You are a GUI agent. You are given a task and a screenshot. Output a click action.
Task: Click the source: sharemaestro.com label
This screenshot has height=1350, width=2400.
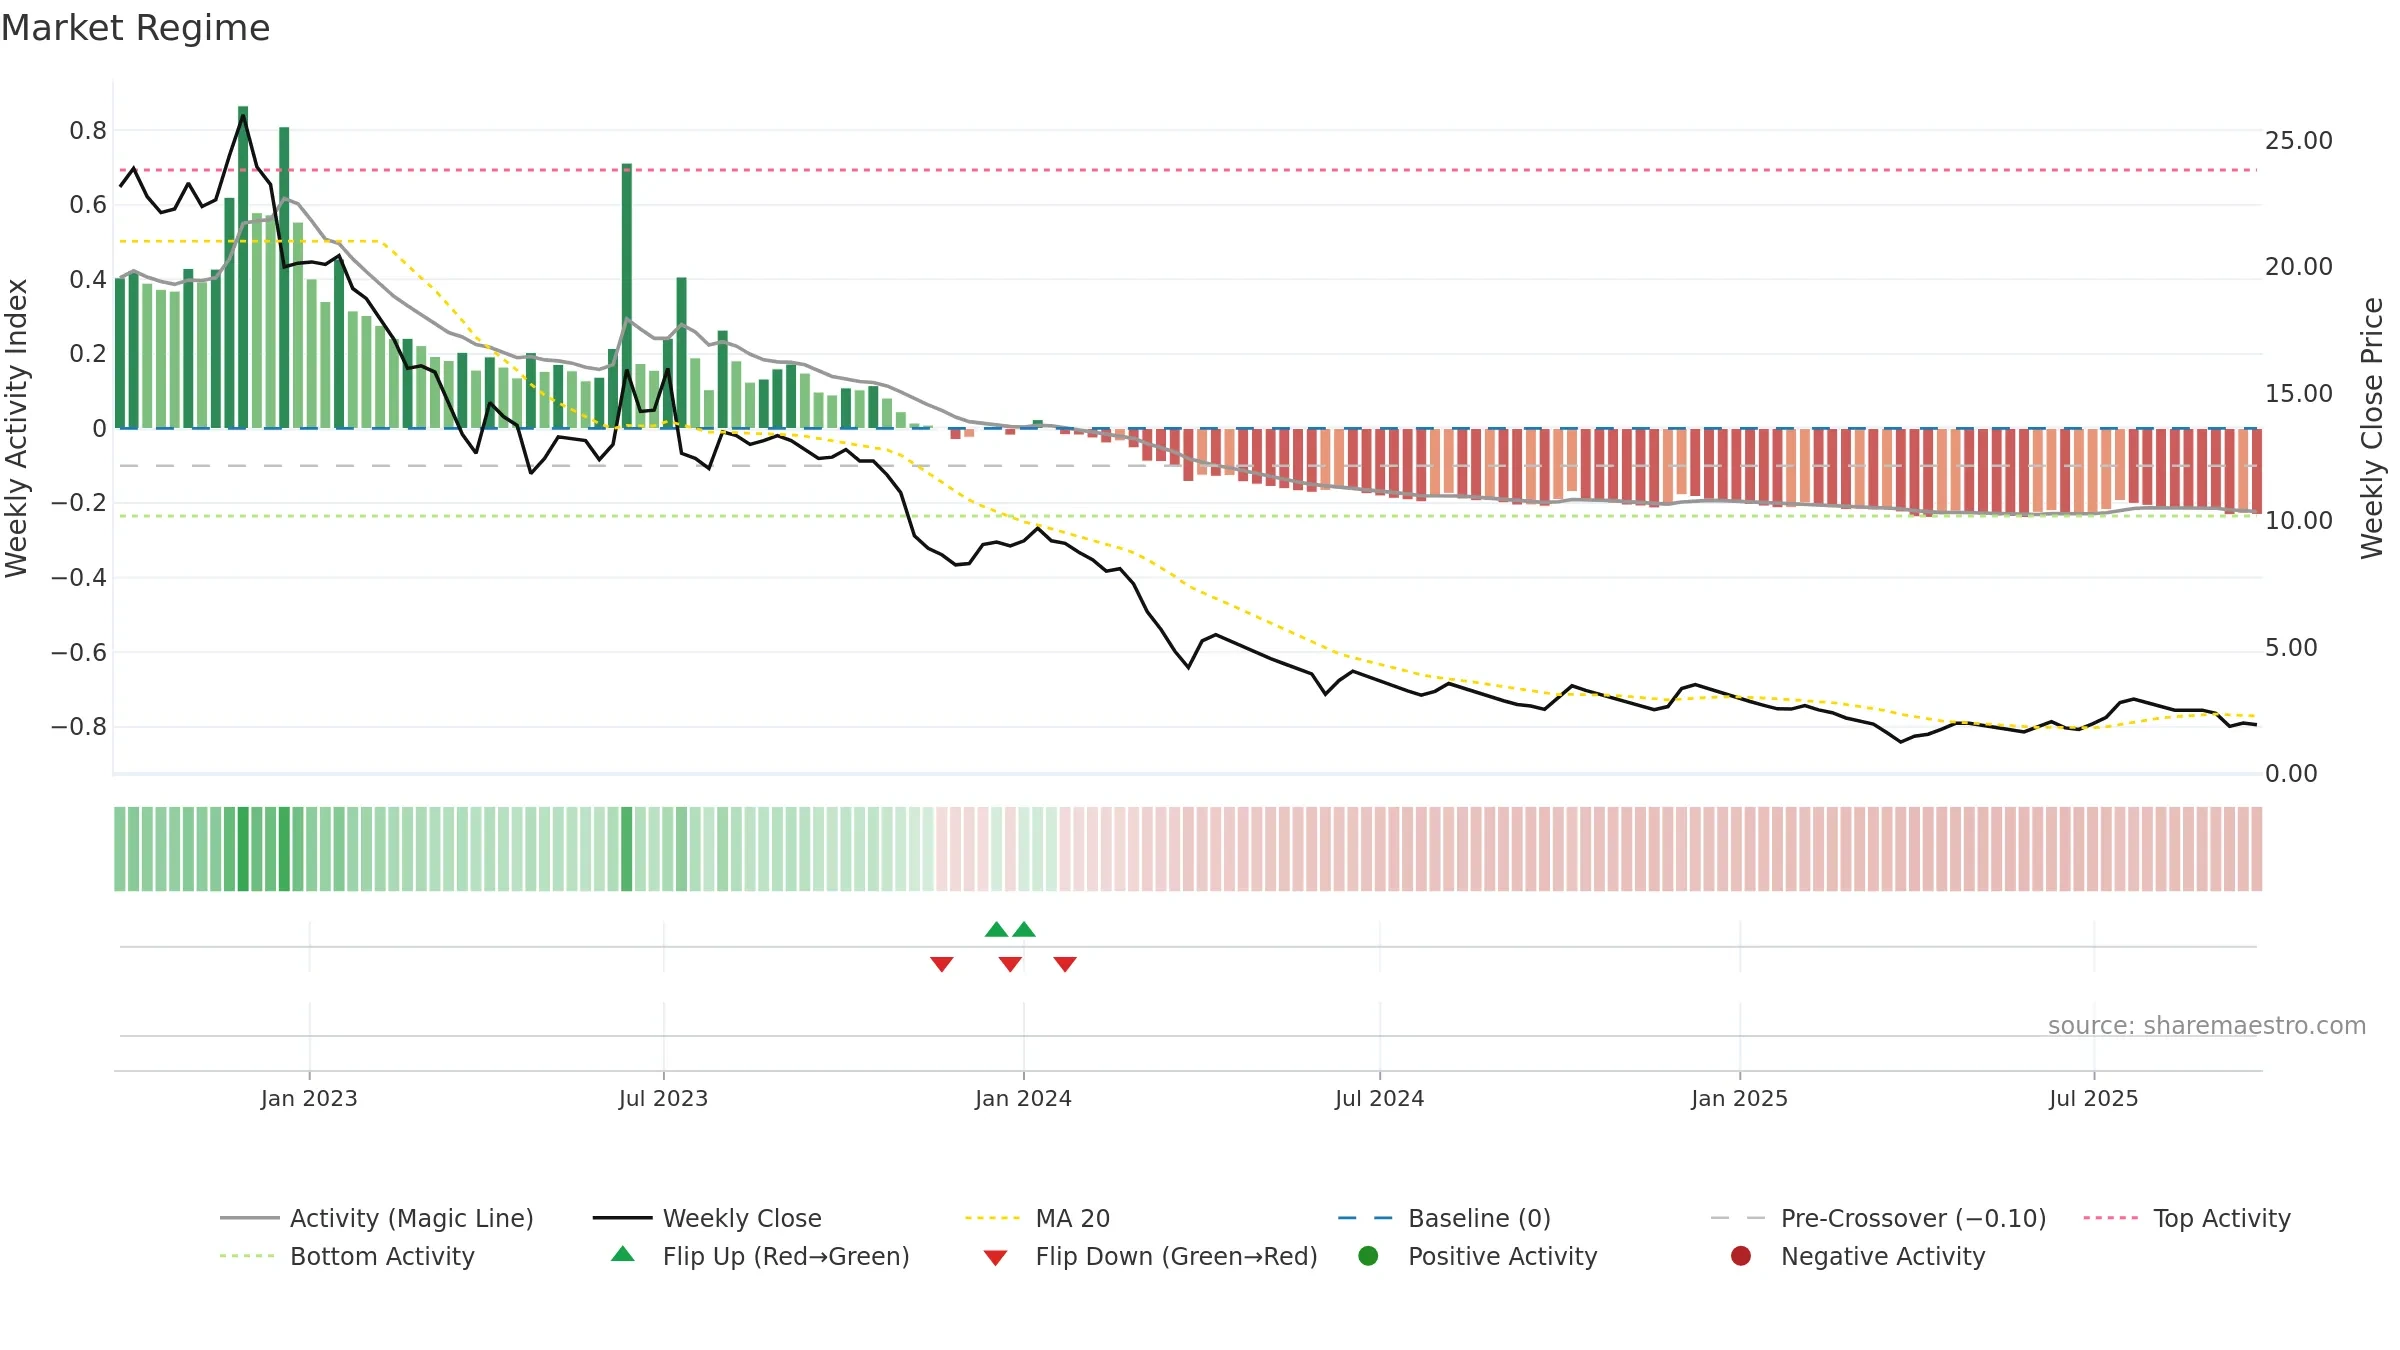click(2207, 1025)
